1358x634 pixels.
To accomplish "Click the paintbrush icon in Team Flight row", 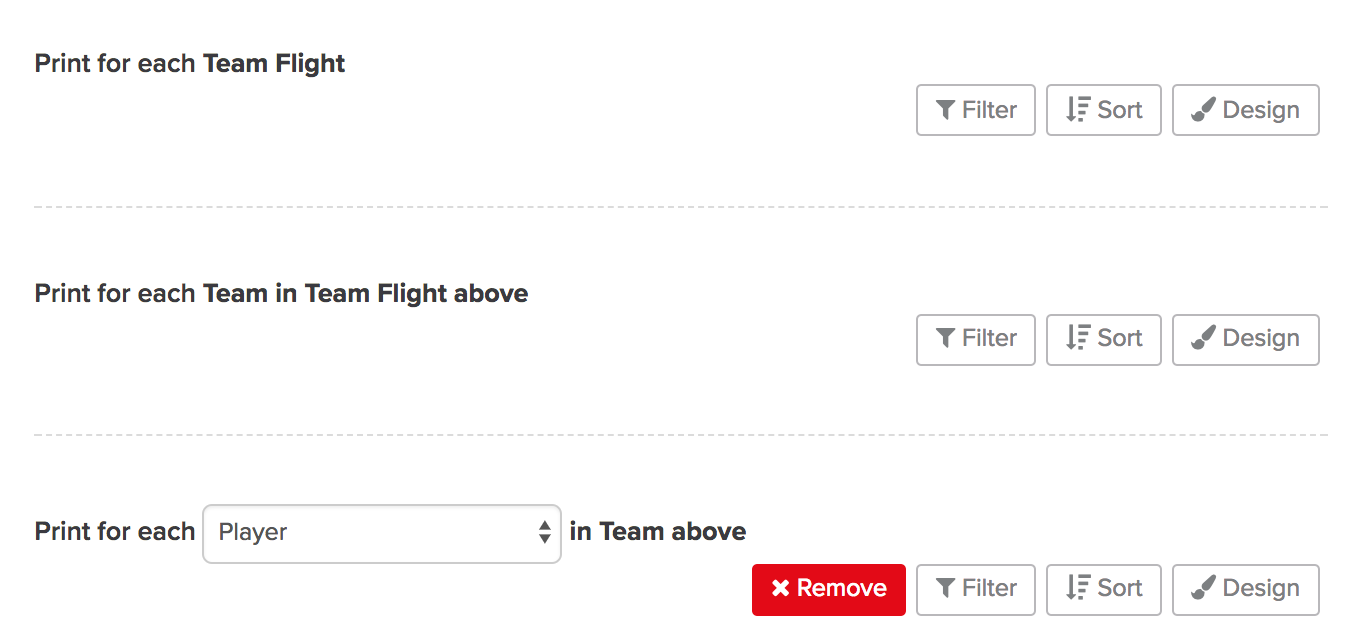I will tap(1204, 110).
